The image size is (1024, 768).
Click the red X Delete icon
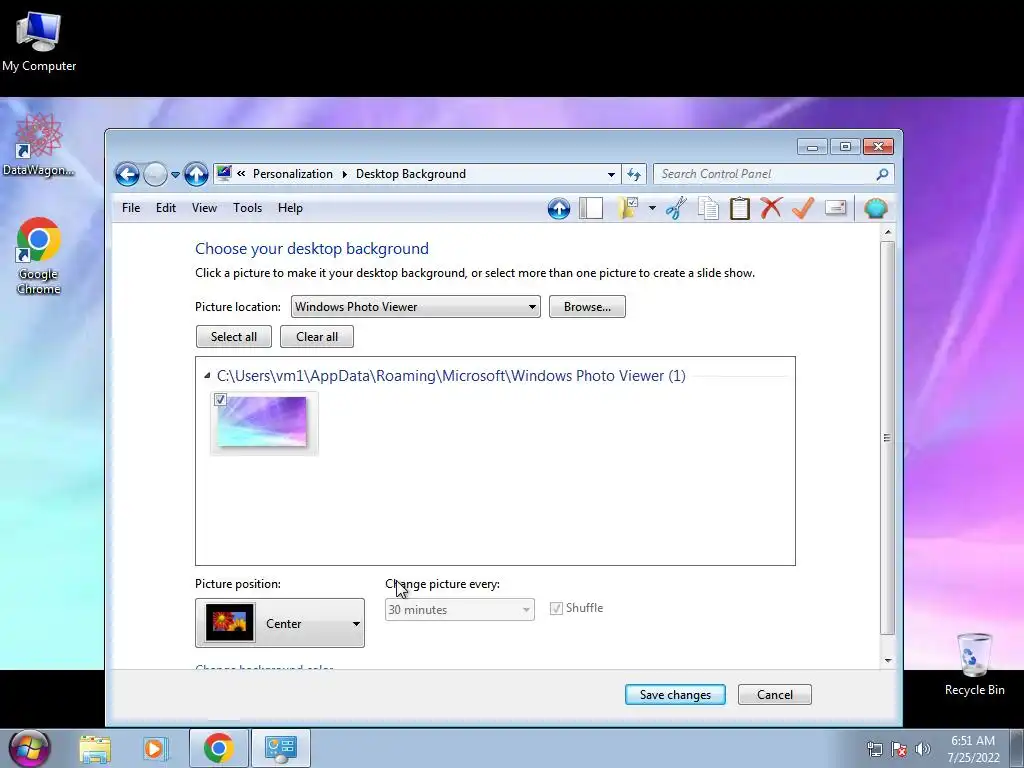771,208
